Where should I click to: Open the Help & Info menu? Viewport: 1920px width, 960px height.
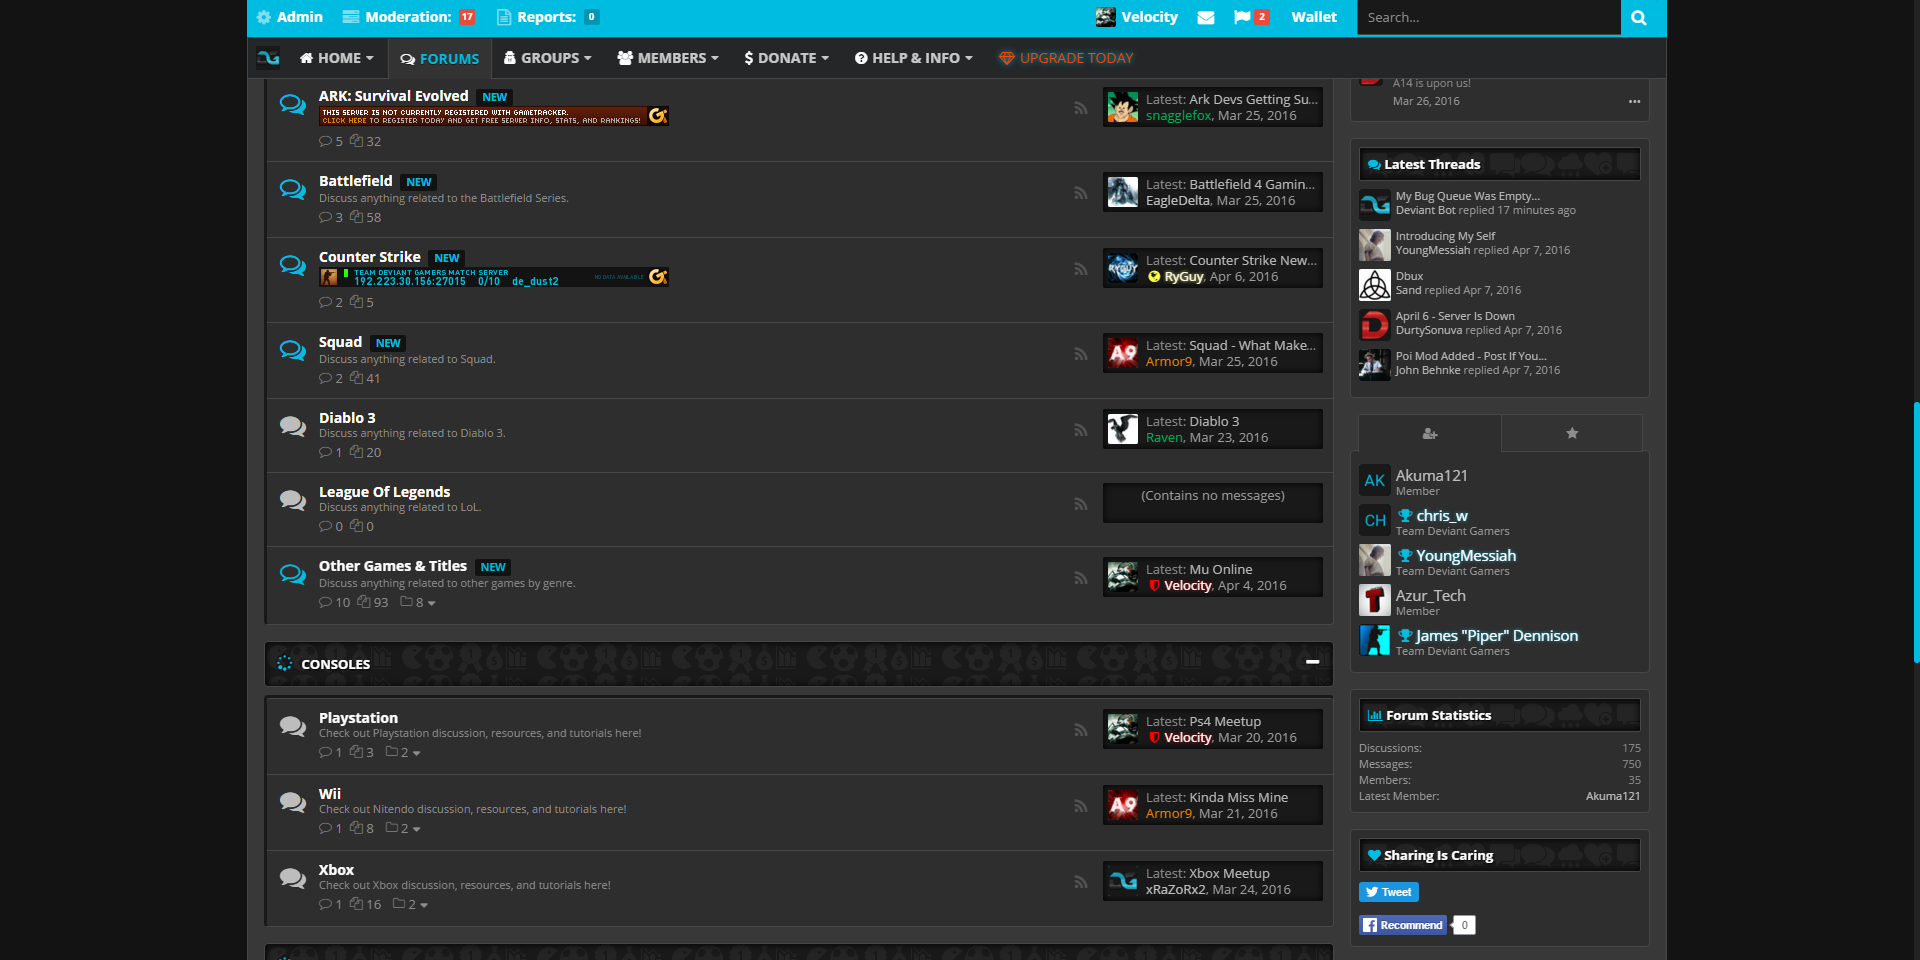913,58
